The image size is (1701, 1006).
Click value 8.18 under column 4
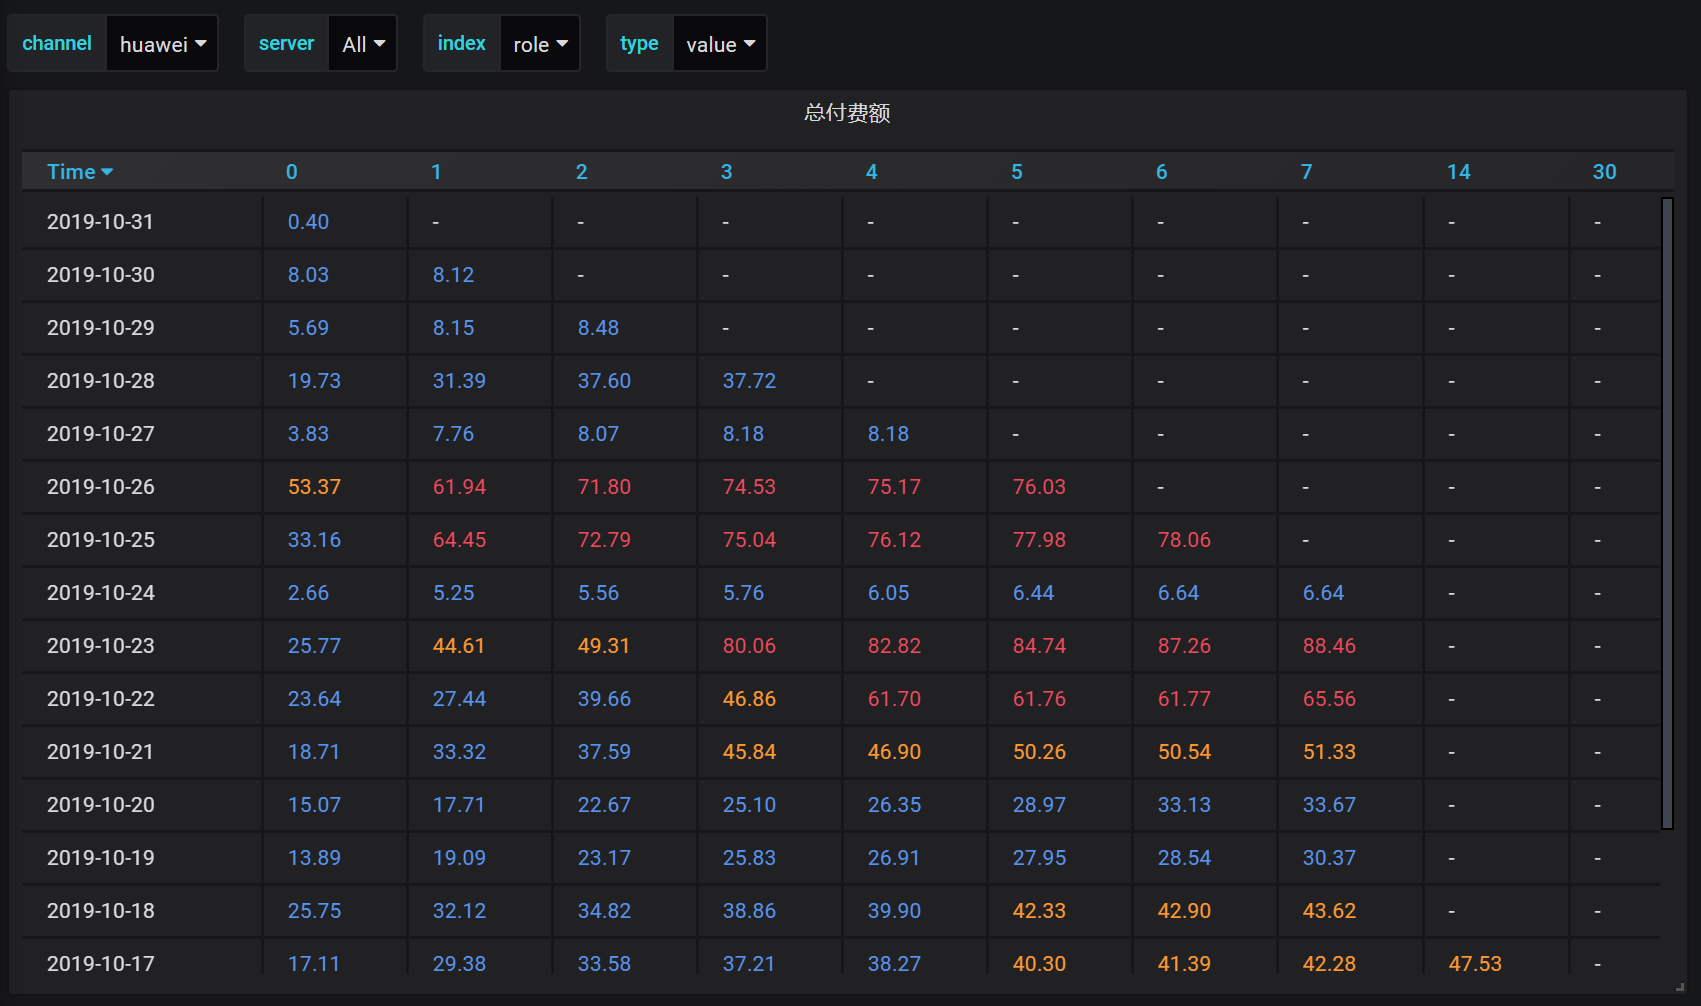pos(888,434)
